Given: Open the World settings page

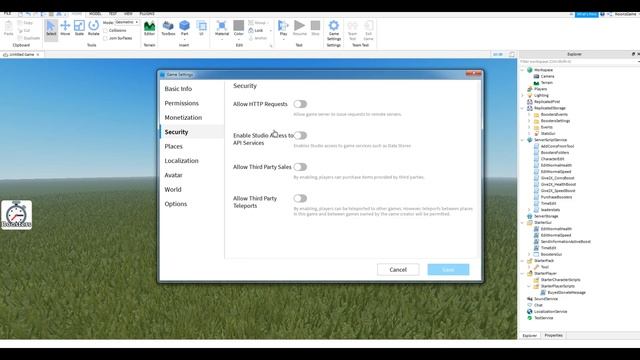Looking at the screenshot, I should click(x=173, y=189).
